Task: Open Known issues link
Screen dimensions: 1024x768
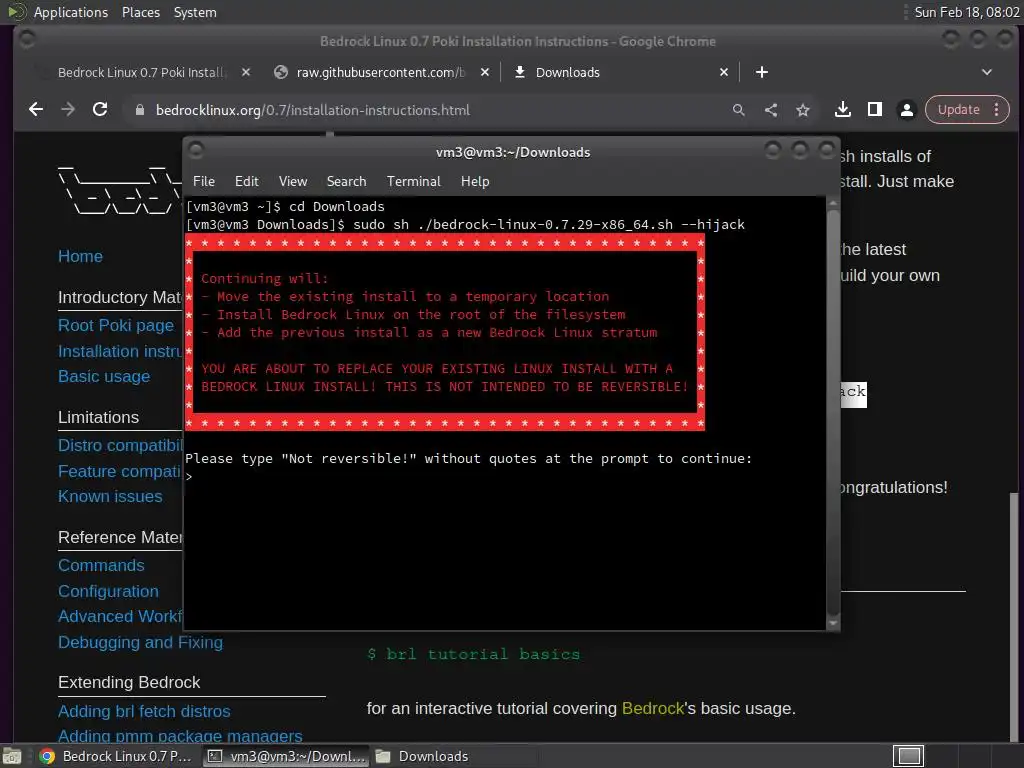Action: [110, 496]
